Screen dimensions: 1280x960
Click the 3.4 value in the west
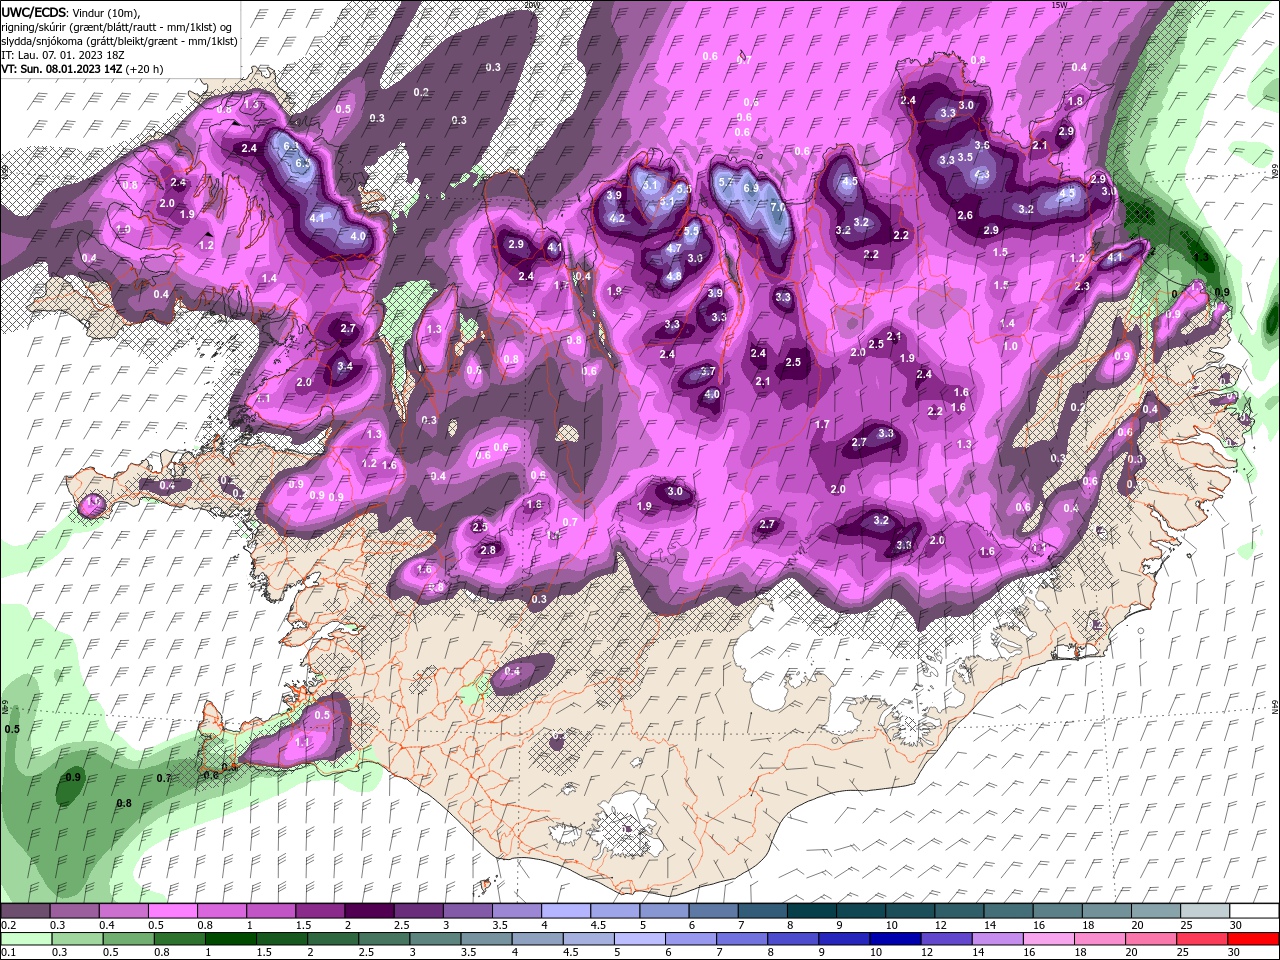(345, 367)
